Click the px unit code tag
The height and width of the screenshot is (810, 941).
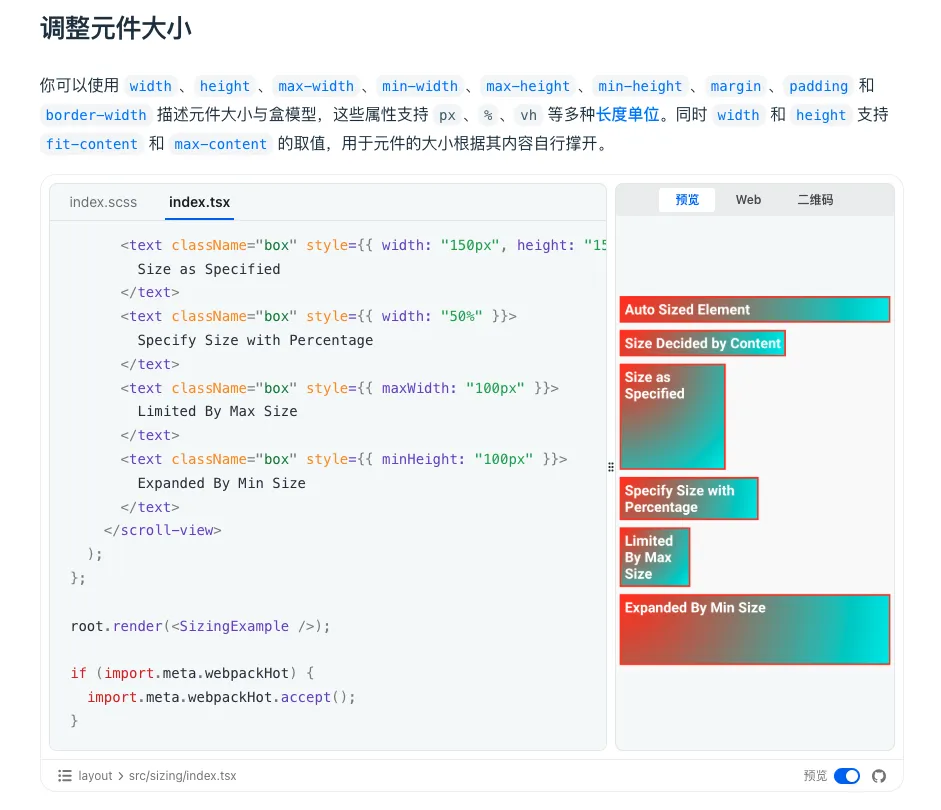(447, 115)
